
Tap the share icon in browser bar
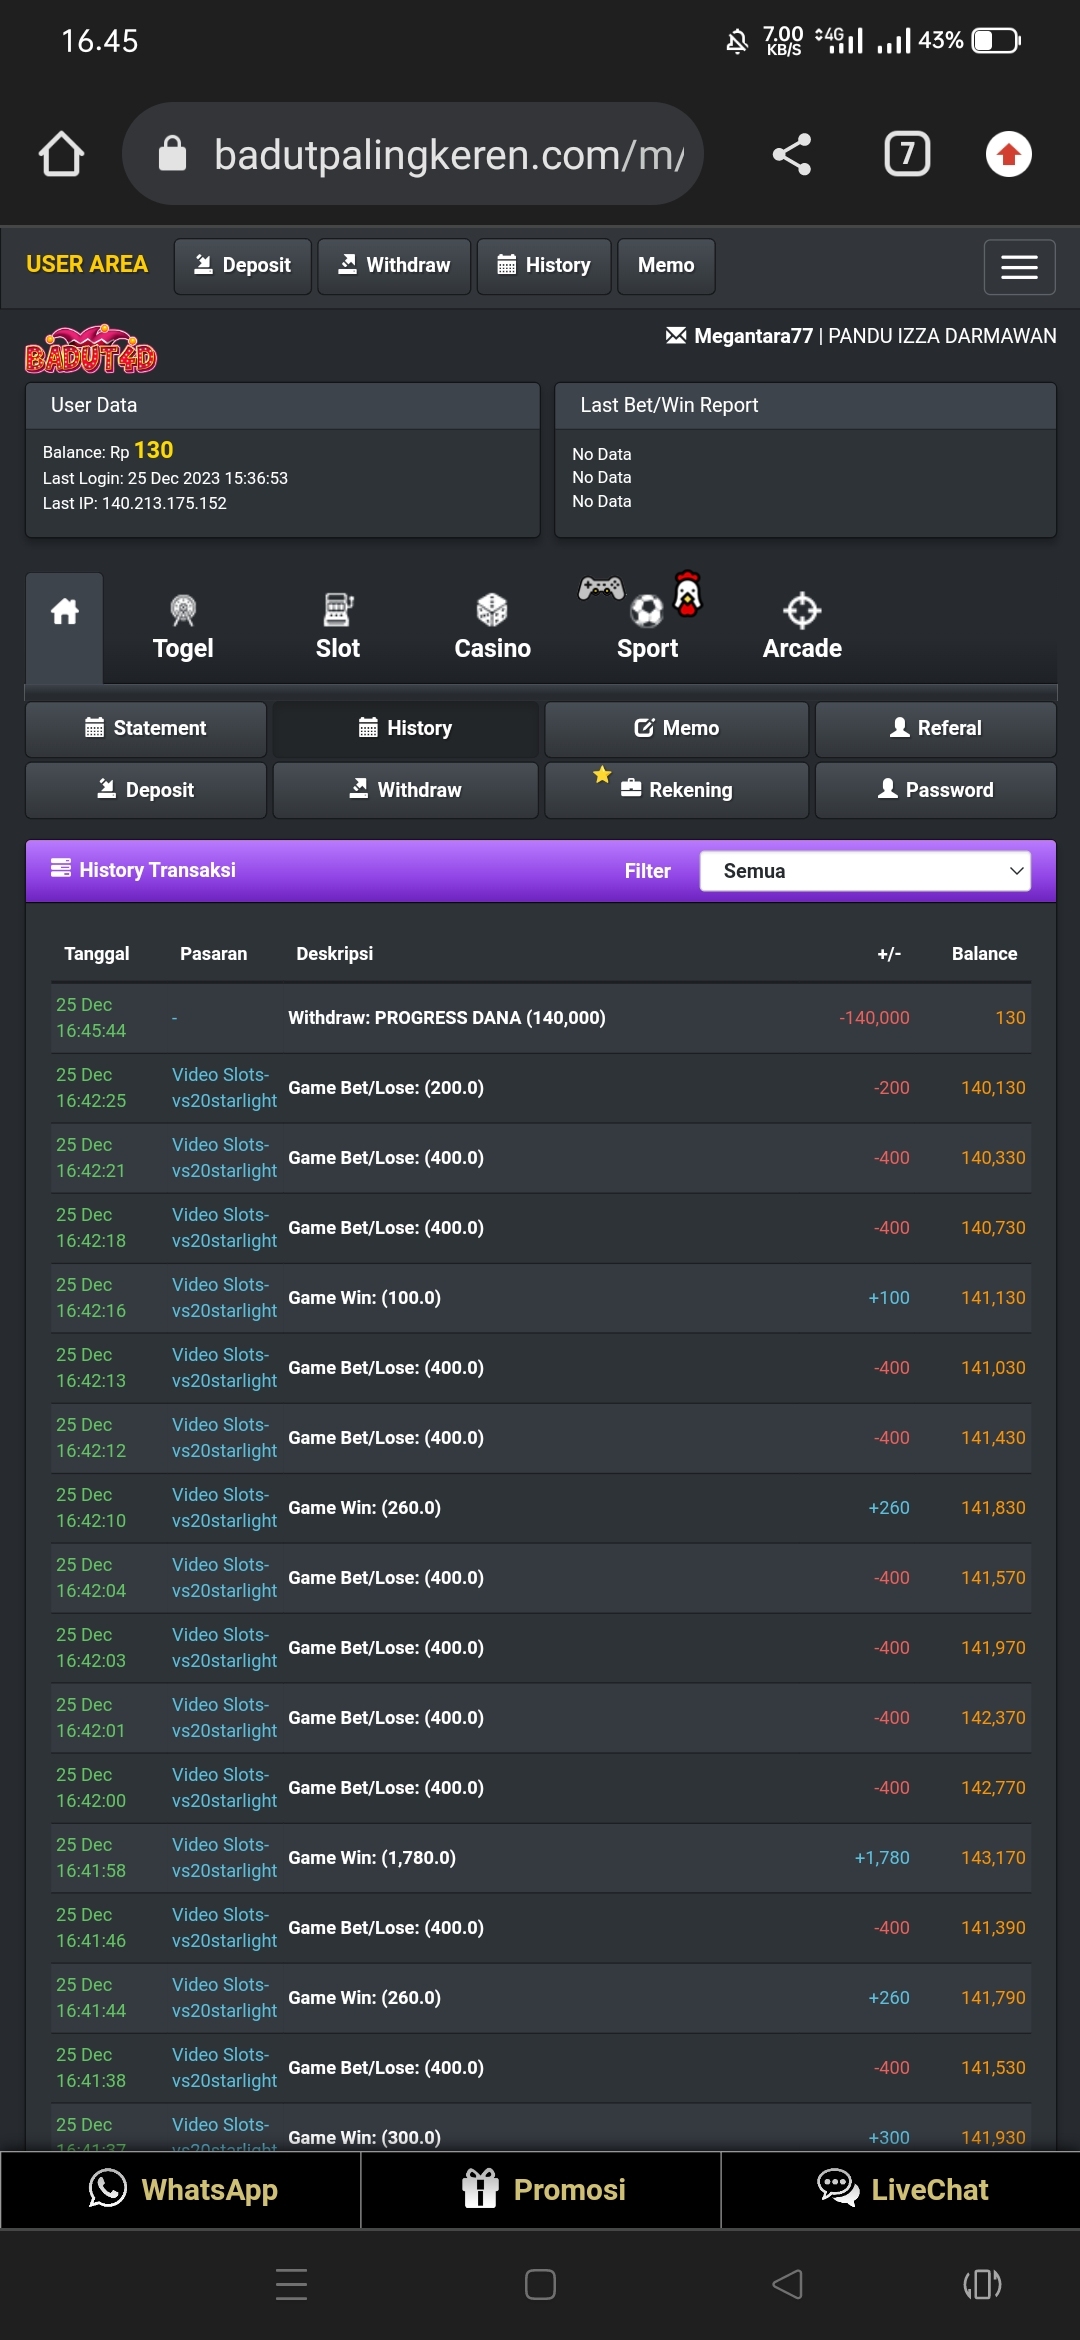791,154
